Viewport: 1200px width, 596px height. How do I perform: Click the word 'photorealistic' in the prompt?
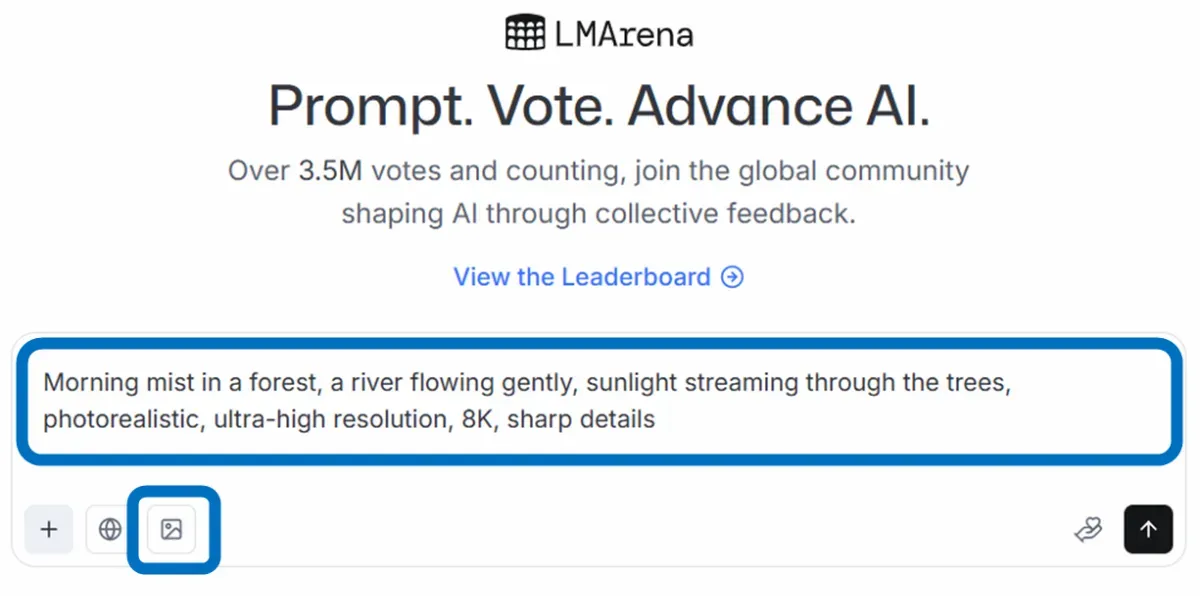pos(121,419)
